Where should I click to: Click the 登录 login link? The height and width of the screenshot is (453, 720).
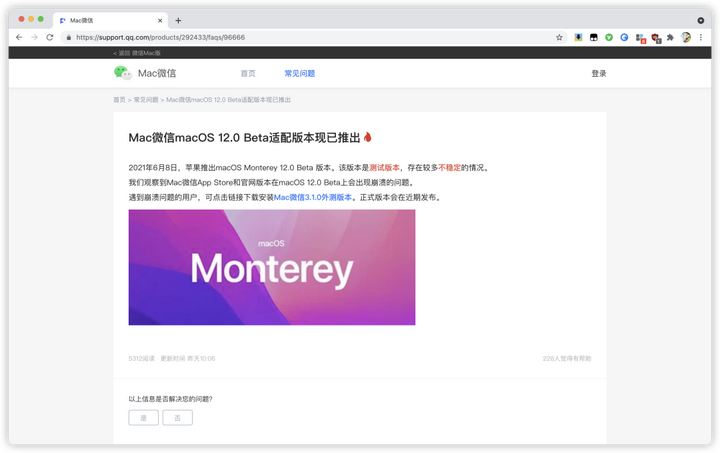click(599, 73)
